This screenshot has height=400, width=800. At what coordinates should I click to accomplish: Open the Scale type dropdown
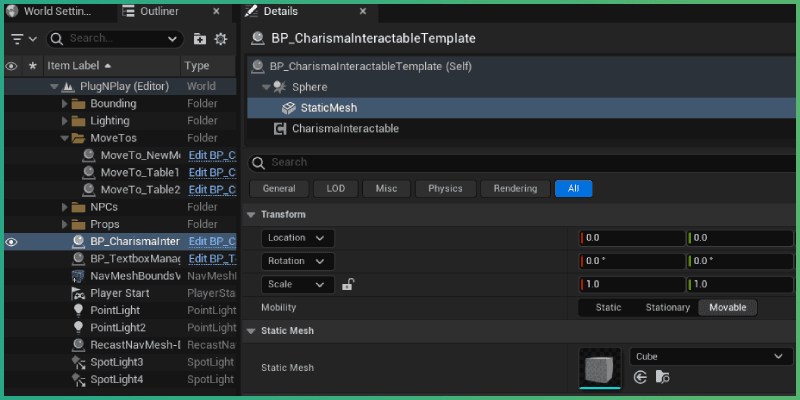coord(298,285)
